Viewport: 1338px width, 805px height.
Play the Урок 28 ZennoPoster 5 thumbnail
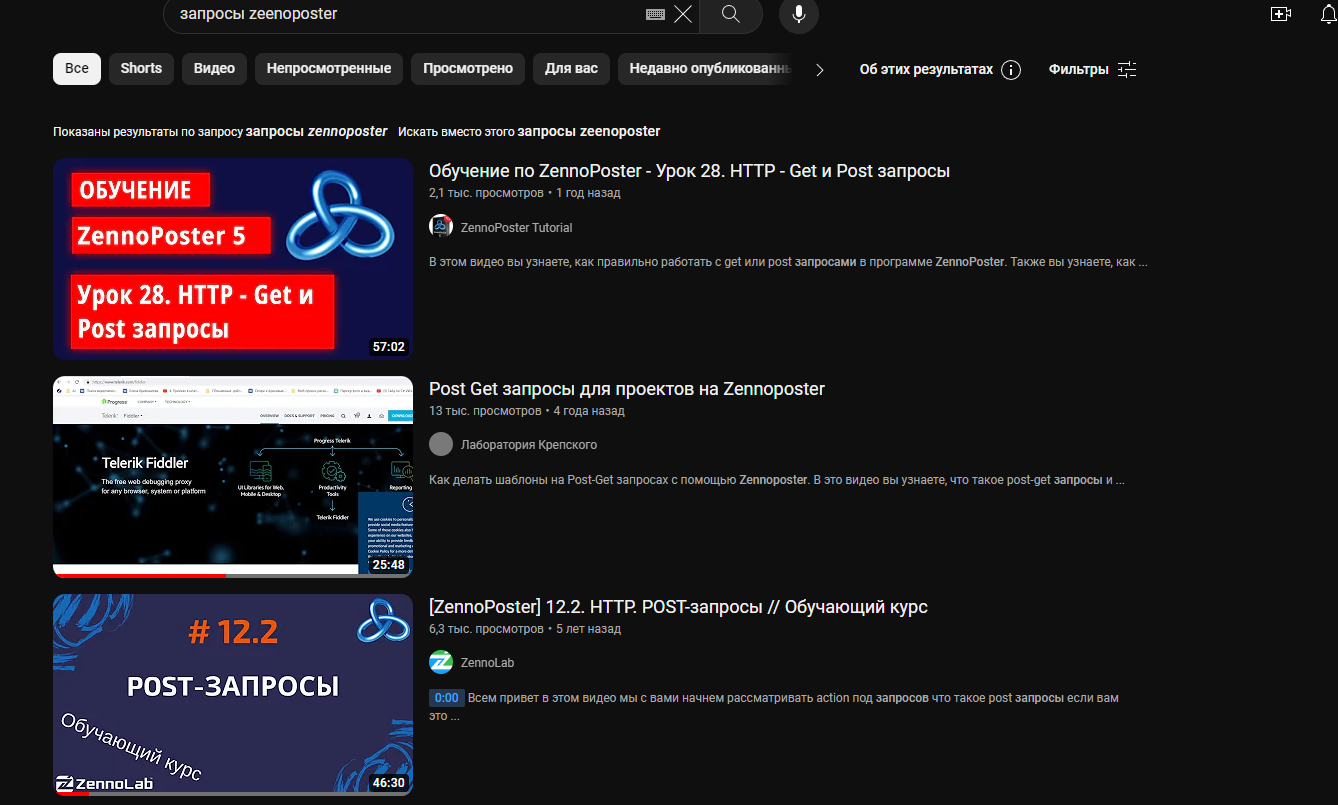tap(233, 259)
